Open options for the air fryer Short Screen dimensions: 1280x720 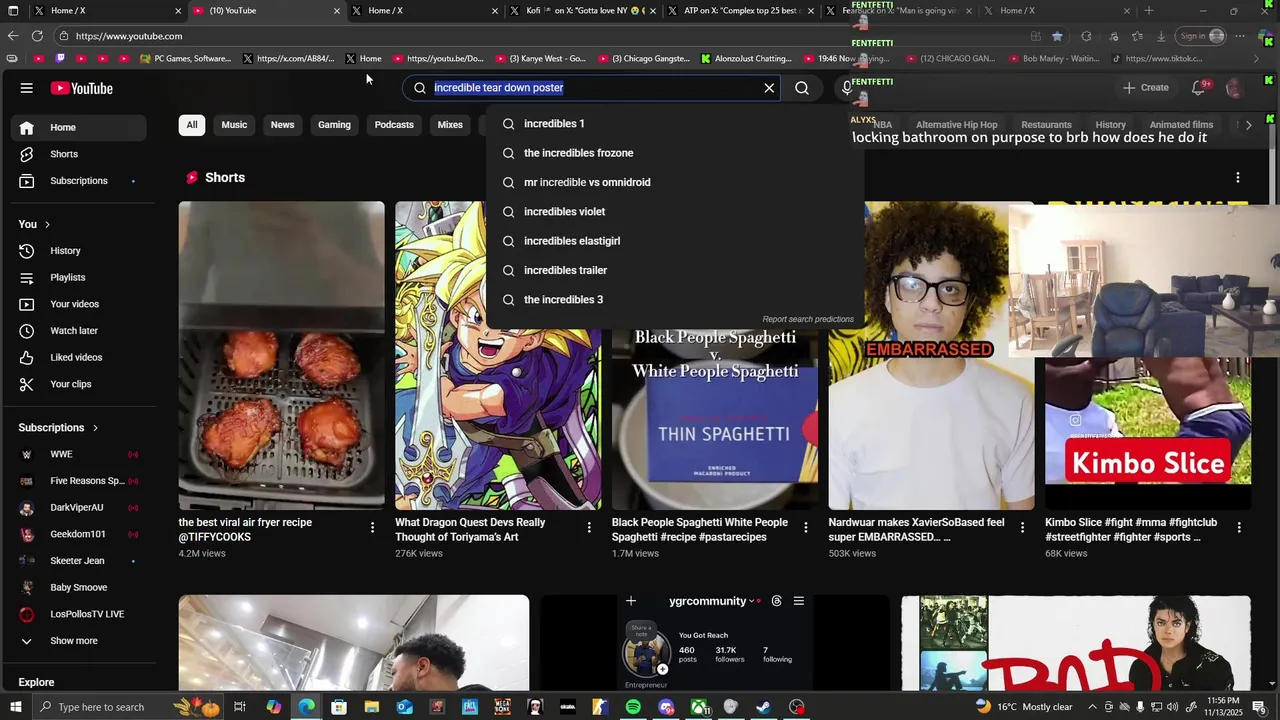(x=372, y=527)
